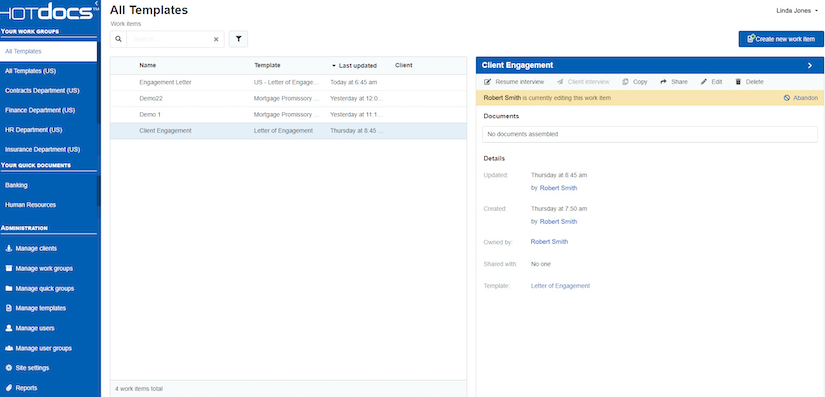Click the Resume interview pencil icon

coord(487,82)
